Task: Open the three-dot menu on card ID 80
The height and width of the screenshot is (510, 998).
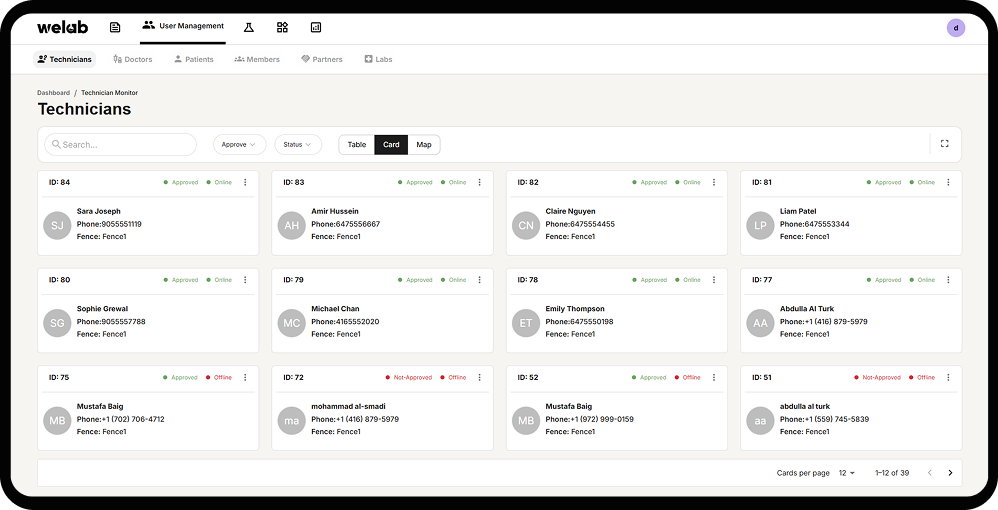Action: point(245,280)
